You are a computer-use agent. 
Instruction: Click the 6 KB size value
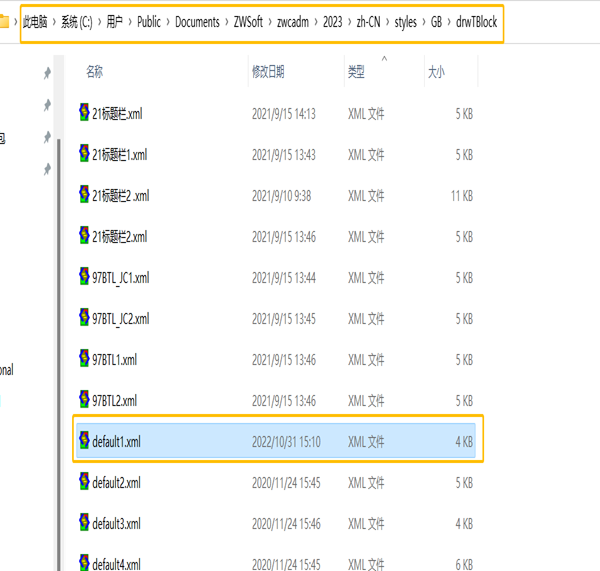tap(464, 564)
